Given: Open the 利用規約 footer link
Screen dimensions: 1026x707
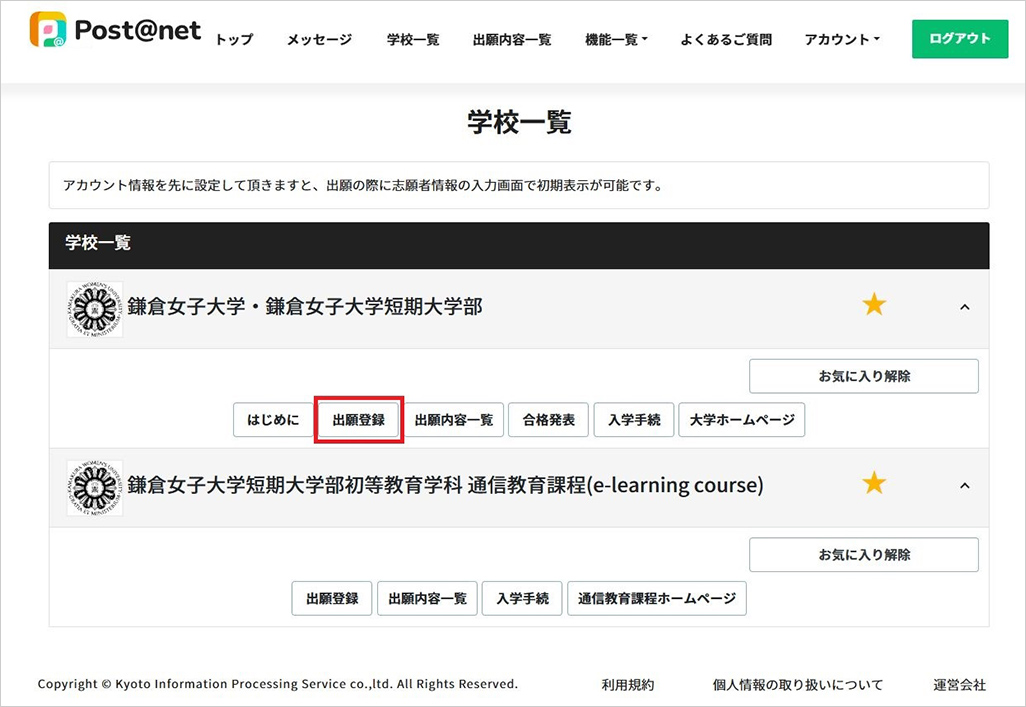Looking at the screenshot, I should pyautogui.click(x=628, y=685).
